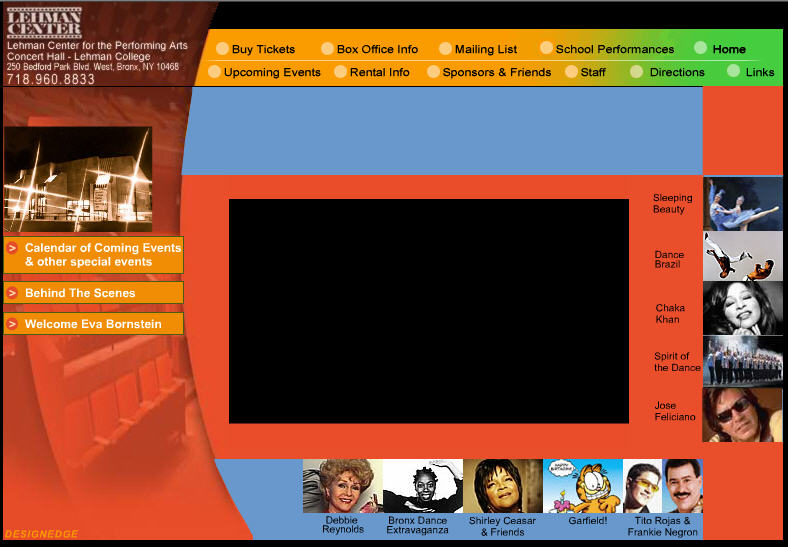
Task: Open Upcoming Events in the nav bar
Action: point(272,72)
